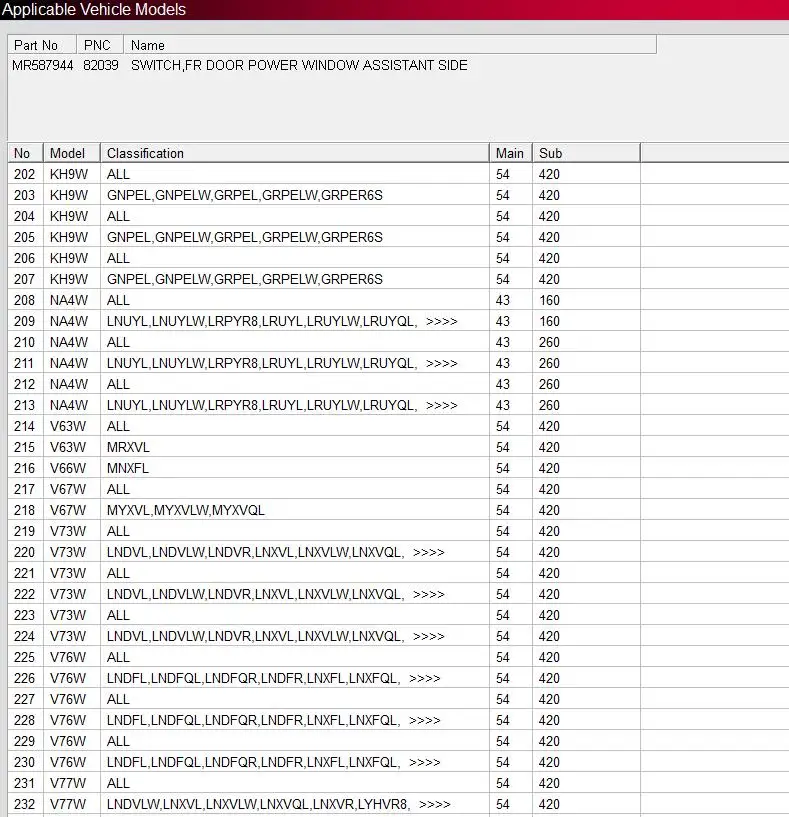Click the Classification column header
The height and width of the screenshot is (817, 789).
point(295,153)
